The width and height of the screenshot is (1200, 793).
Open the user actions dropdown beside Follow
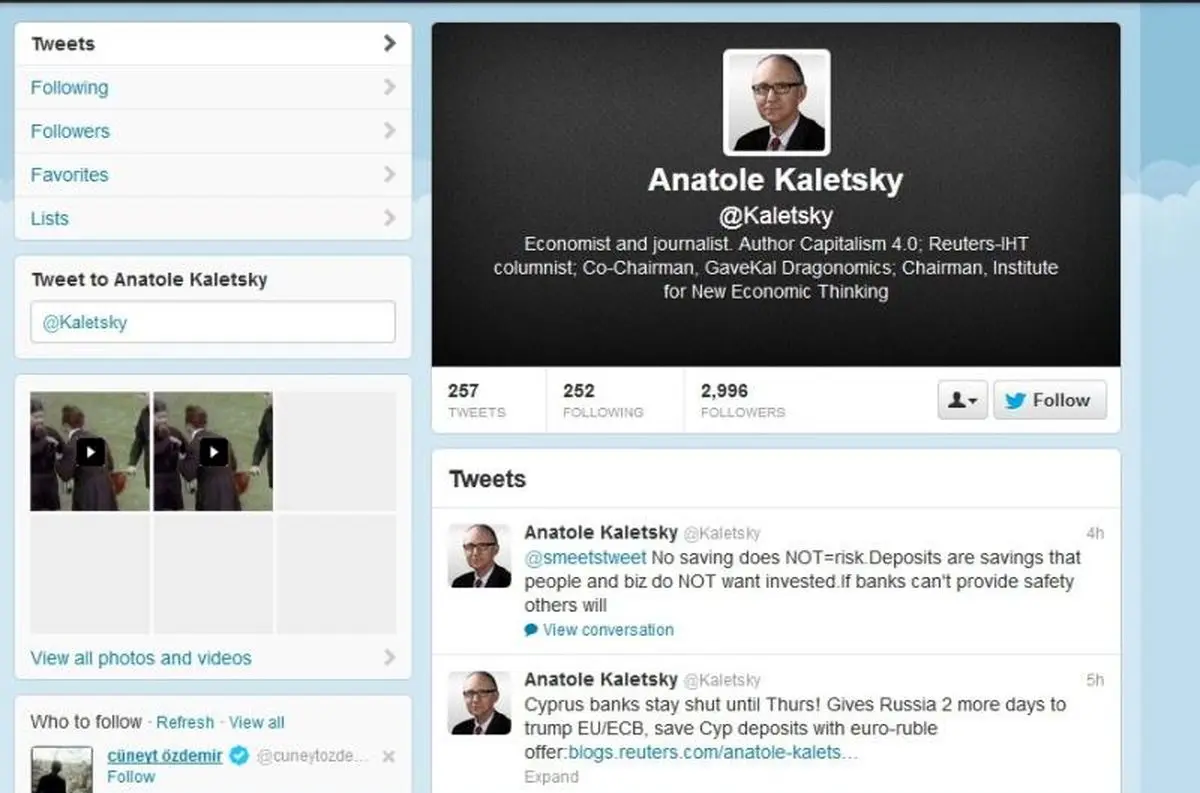962,400
